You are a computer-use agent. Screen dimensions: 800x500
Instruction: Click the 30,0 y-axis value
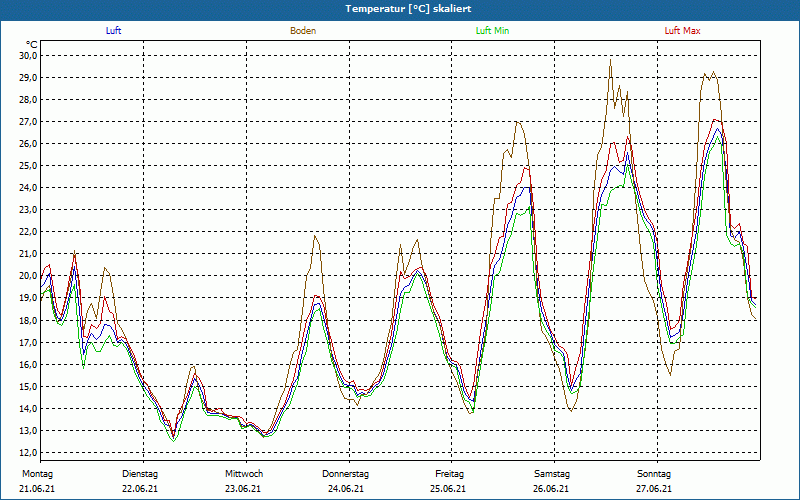(x=29, y=55)
